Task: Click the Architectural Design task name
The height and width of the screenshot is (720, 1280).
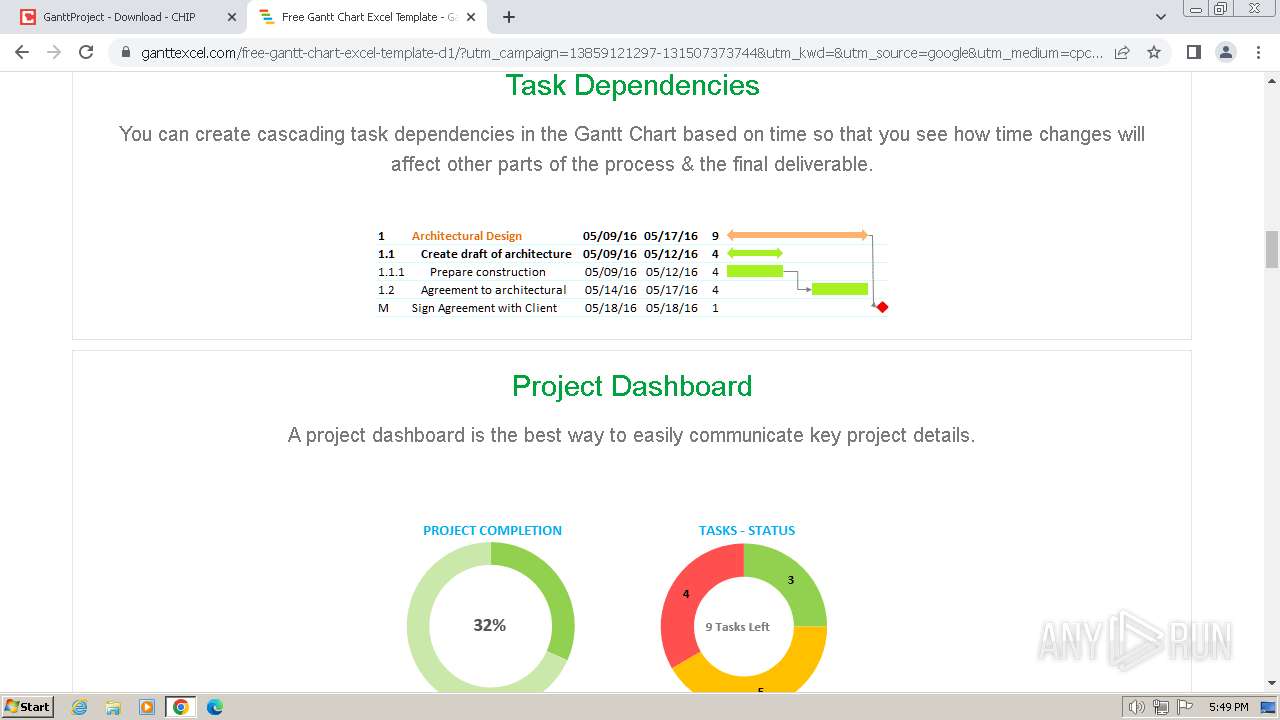Action: pyautogui.click(x=467, y=236)
